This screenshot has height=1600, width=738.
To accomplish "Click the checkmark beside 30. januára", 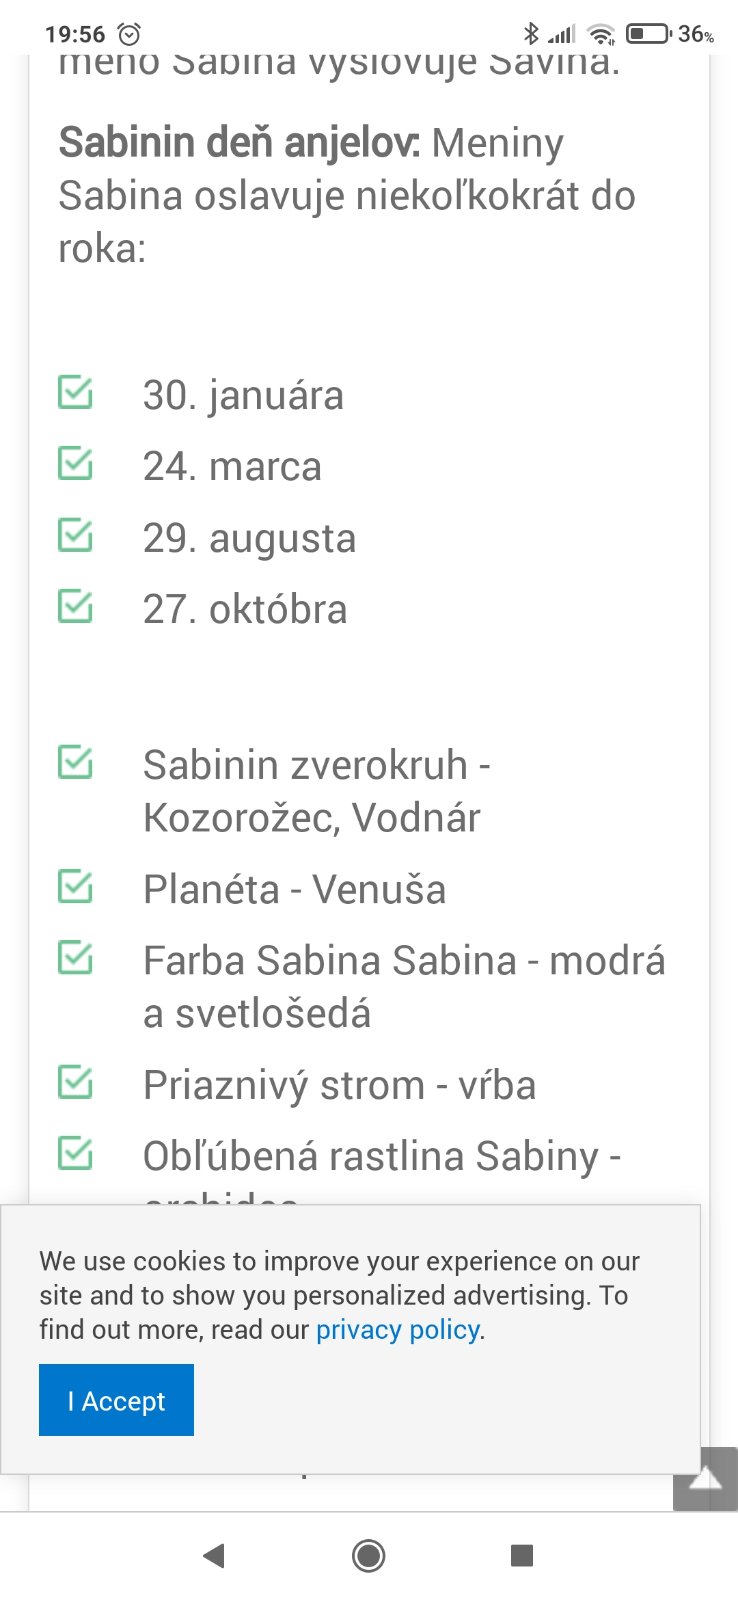I will [x=75, y=392].
